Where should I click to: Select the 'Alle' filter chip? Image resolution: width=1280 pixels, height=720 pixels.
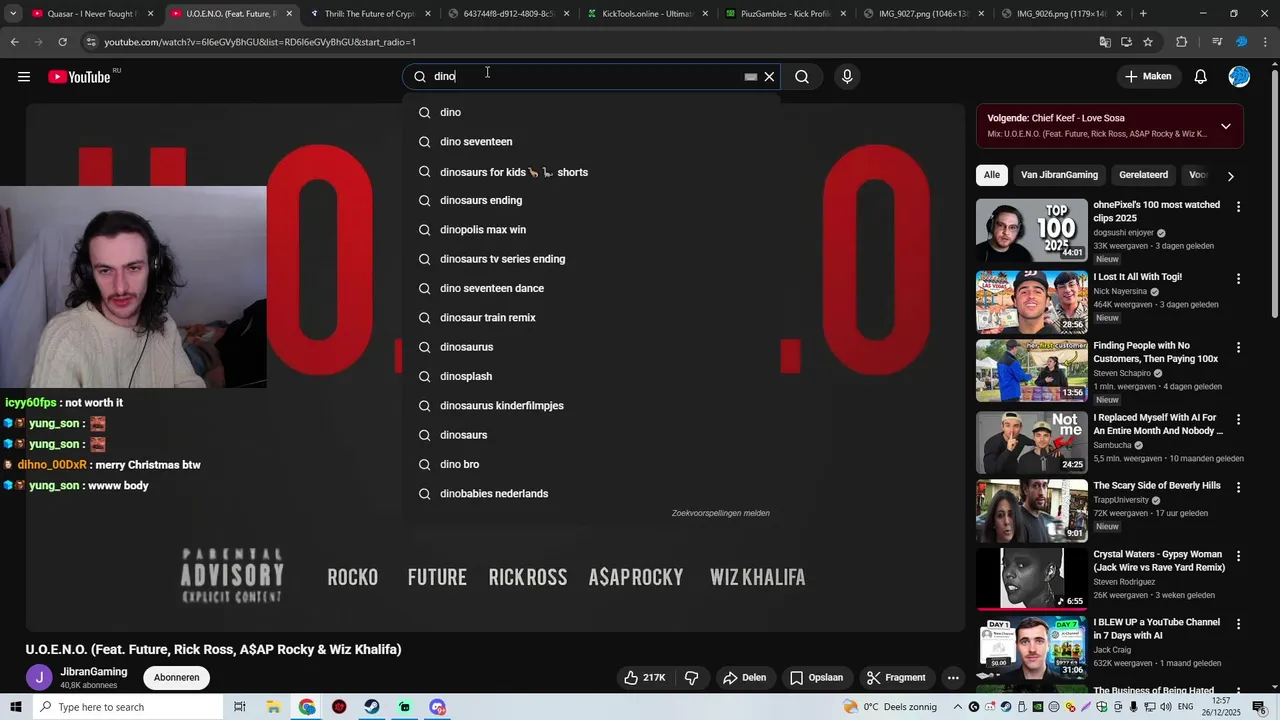coord(991,175)
